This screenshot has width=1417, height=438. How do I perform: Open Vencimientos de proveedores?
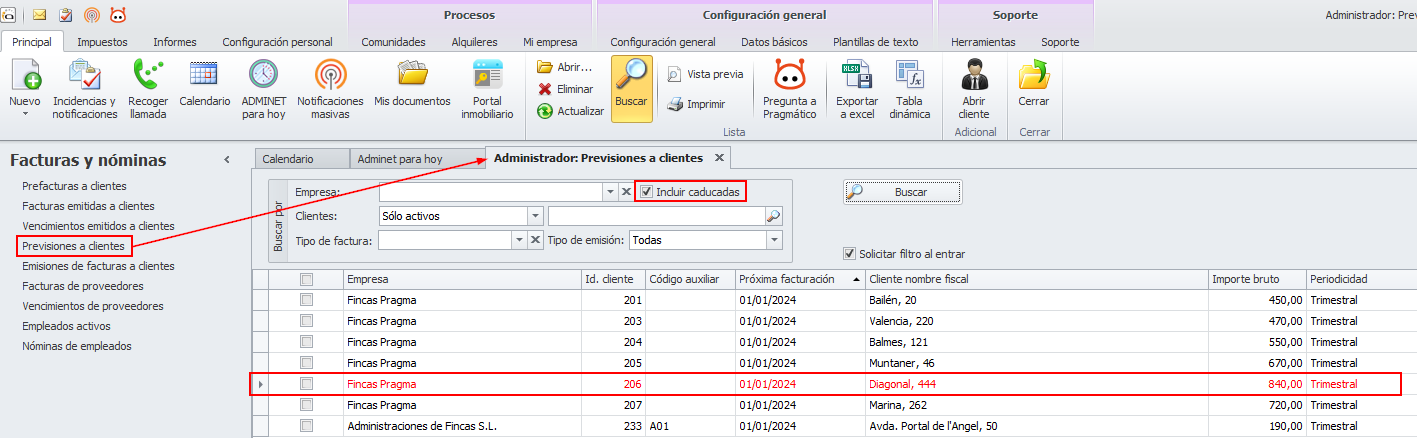[x=93, y=306]
